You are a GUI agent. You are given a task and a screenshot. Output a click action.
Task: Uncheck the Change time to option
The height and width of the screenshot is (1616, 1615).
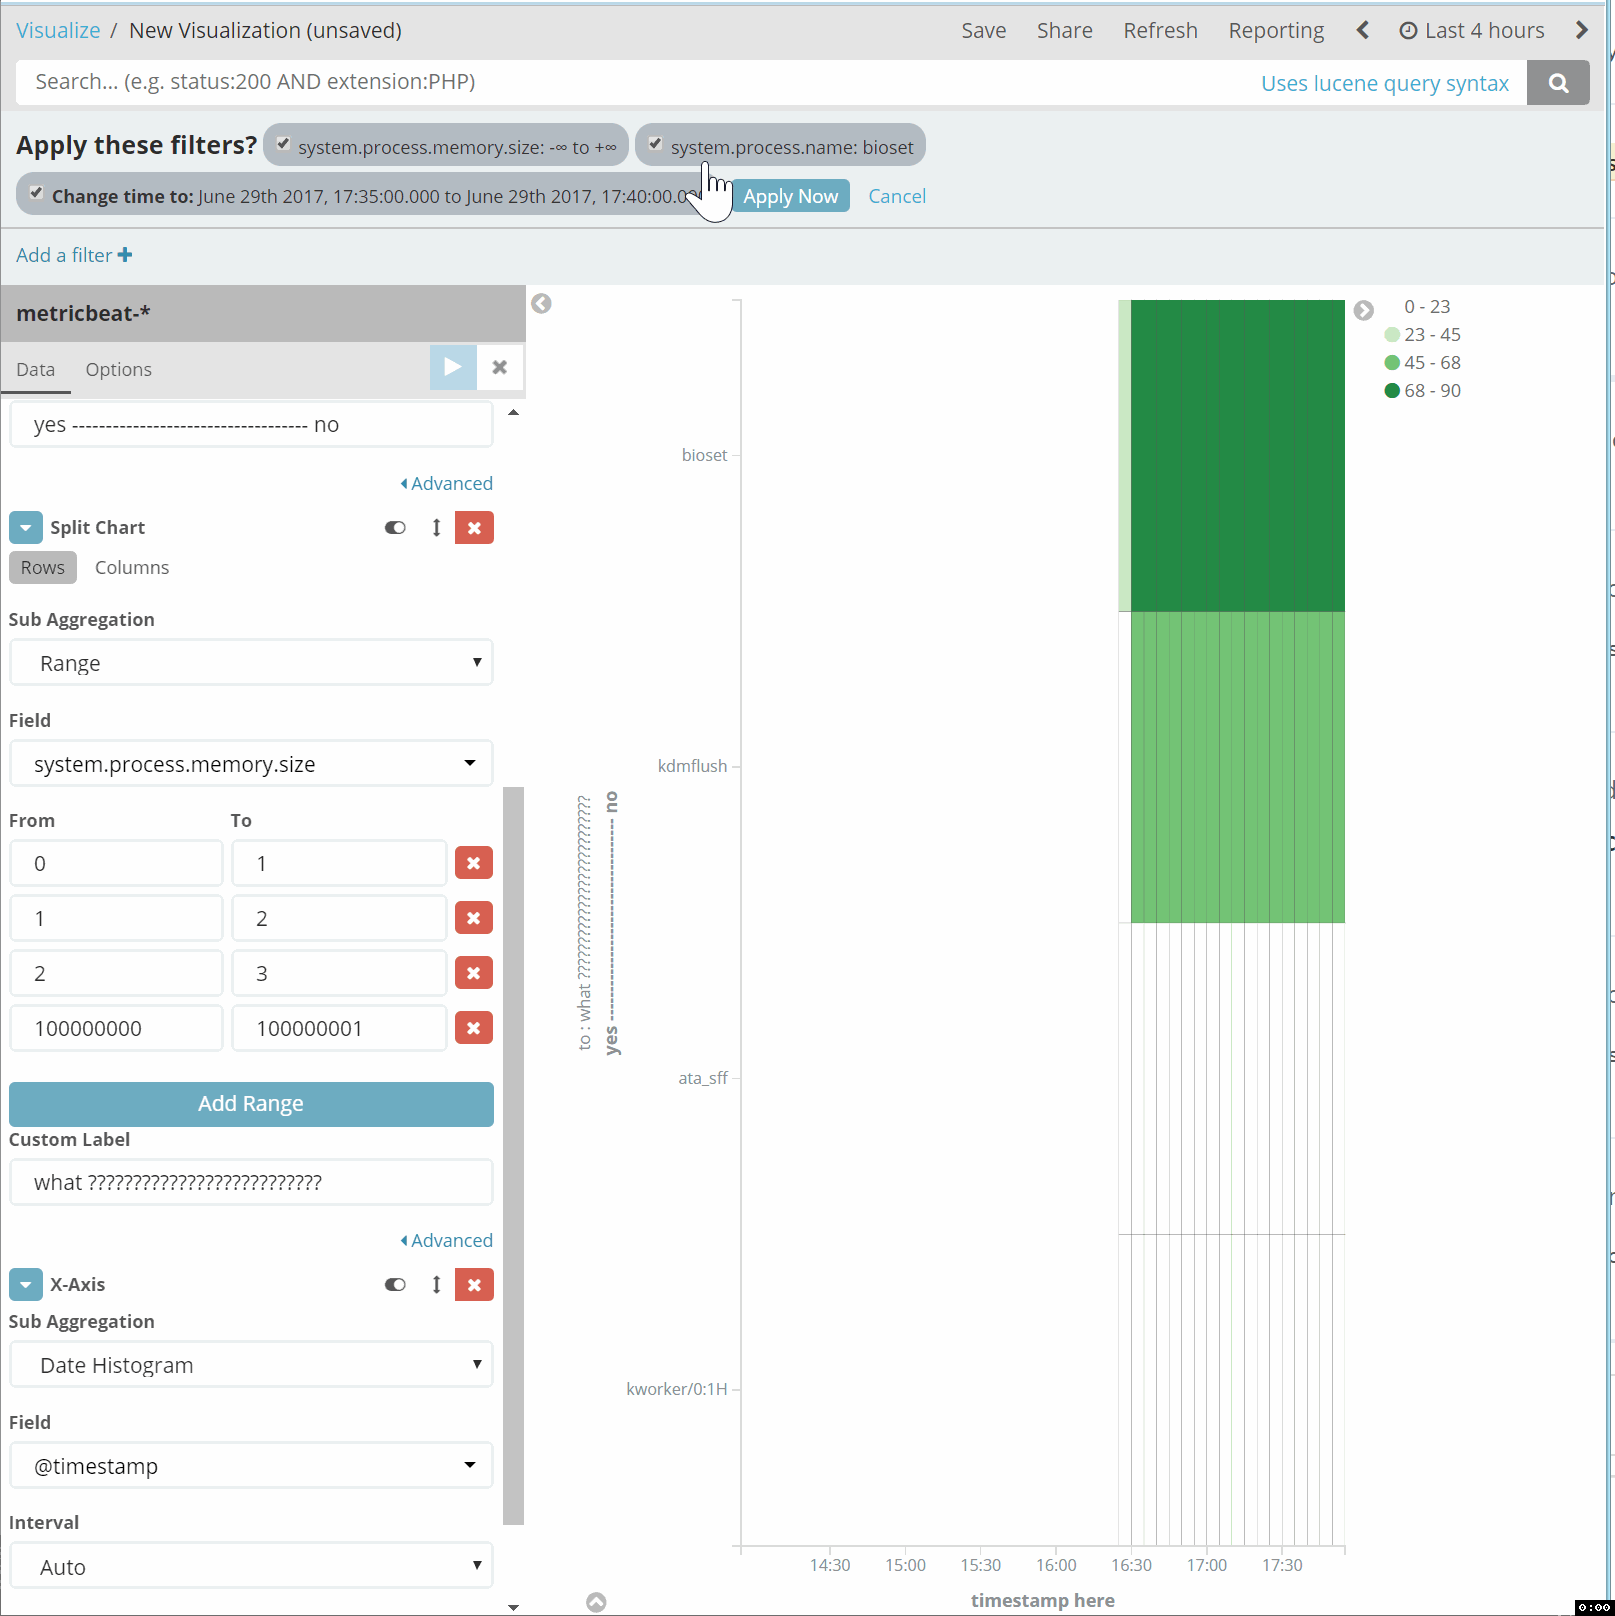pos(37,192)
